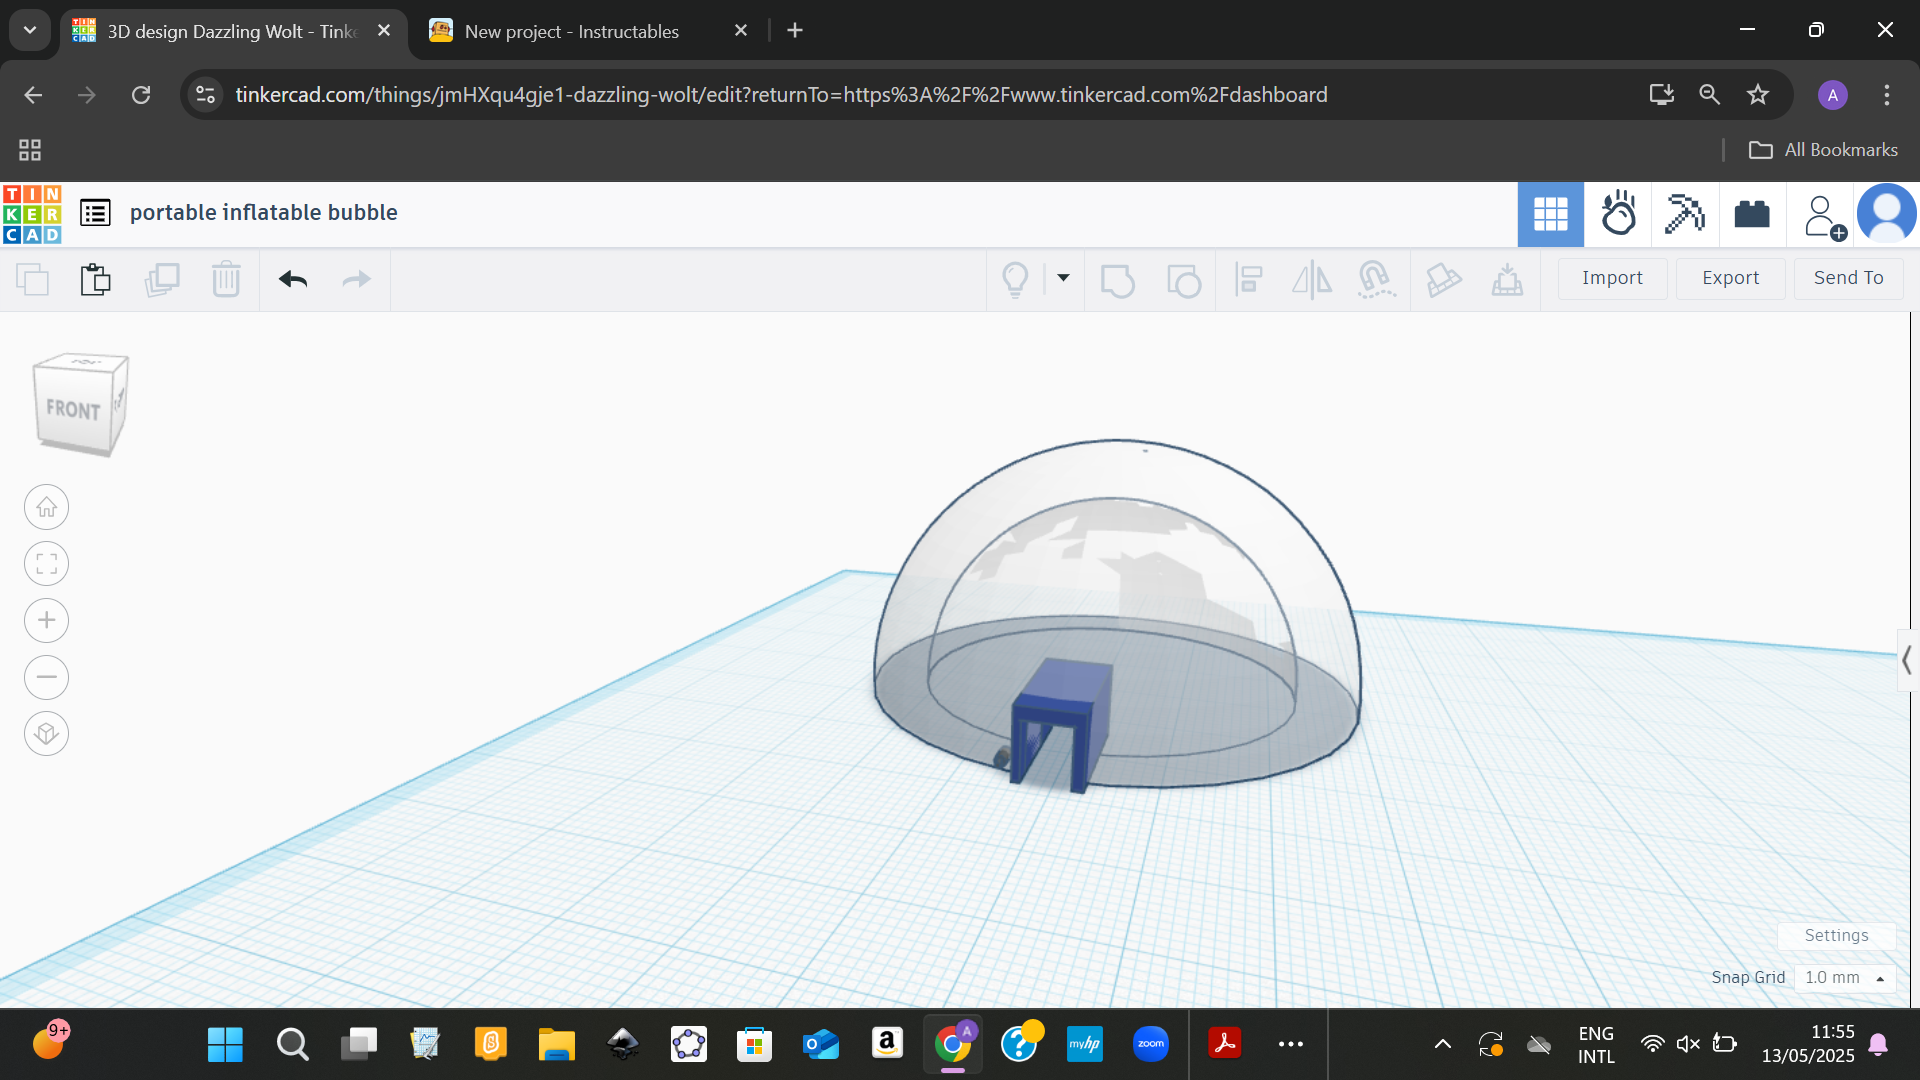Click the install app icon
Viewport: 1920px width, 1080px height.
[x=1661, y=95]
